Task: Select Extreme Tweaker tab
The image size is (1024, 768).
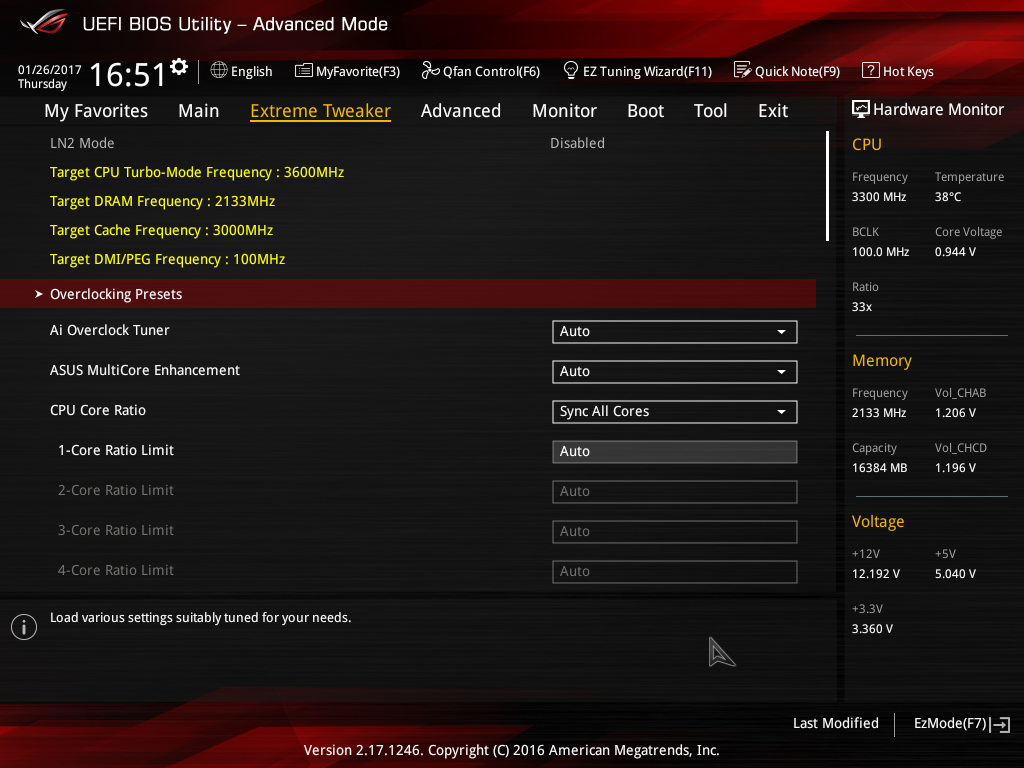Action: [321, 111]
